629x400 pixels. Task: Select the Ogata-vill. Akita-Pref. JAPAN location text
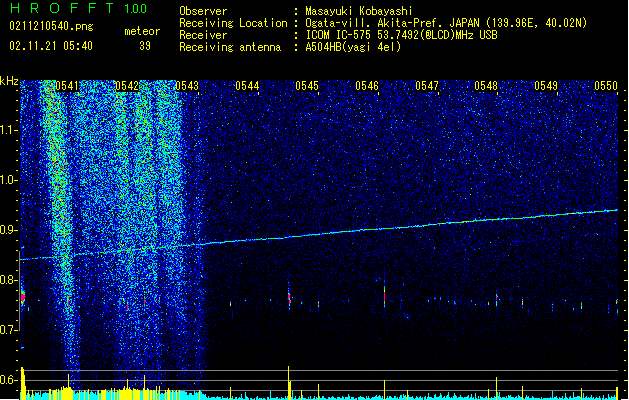coord(446,23)
